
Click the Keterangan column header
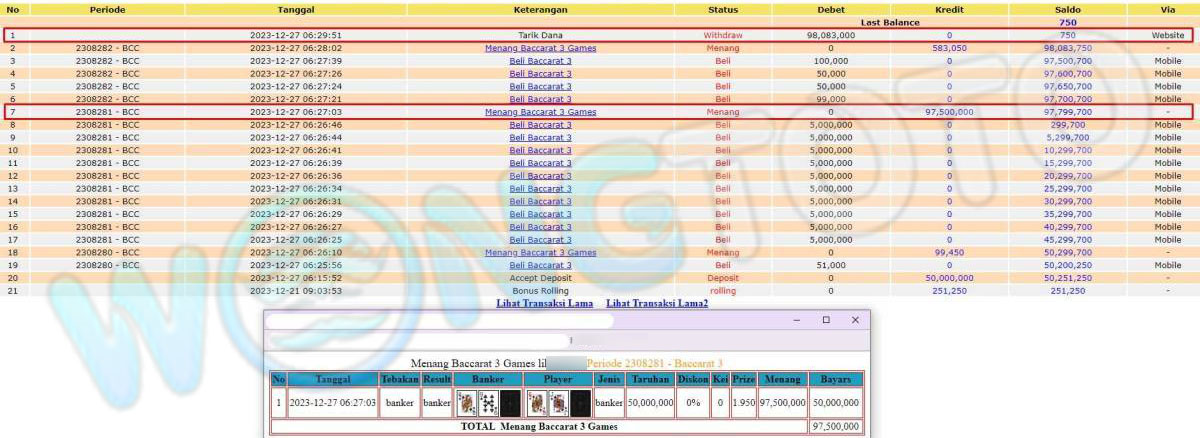(x=540, y=9)
